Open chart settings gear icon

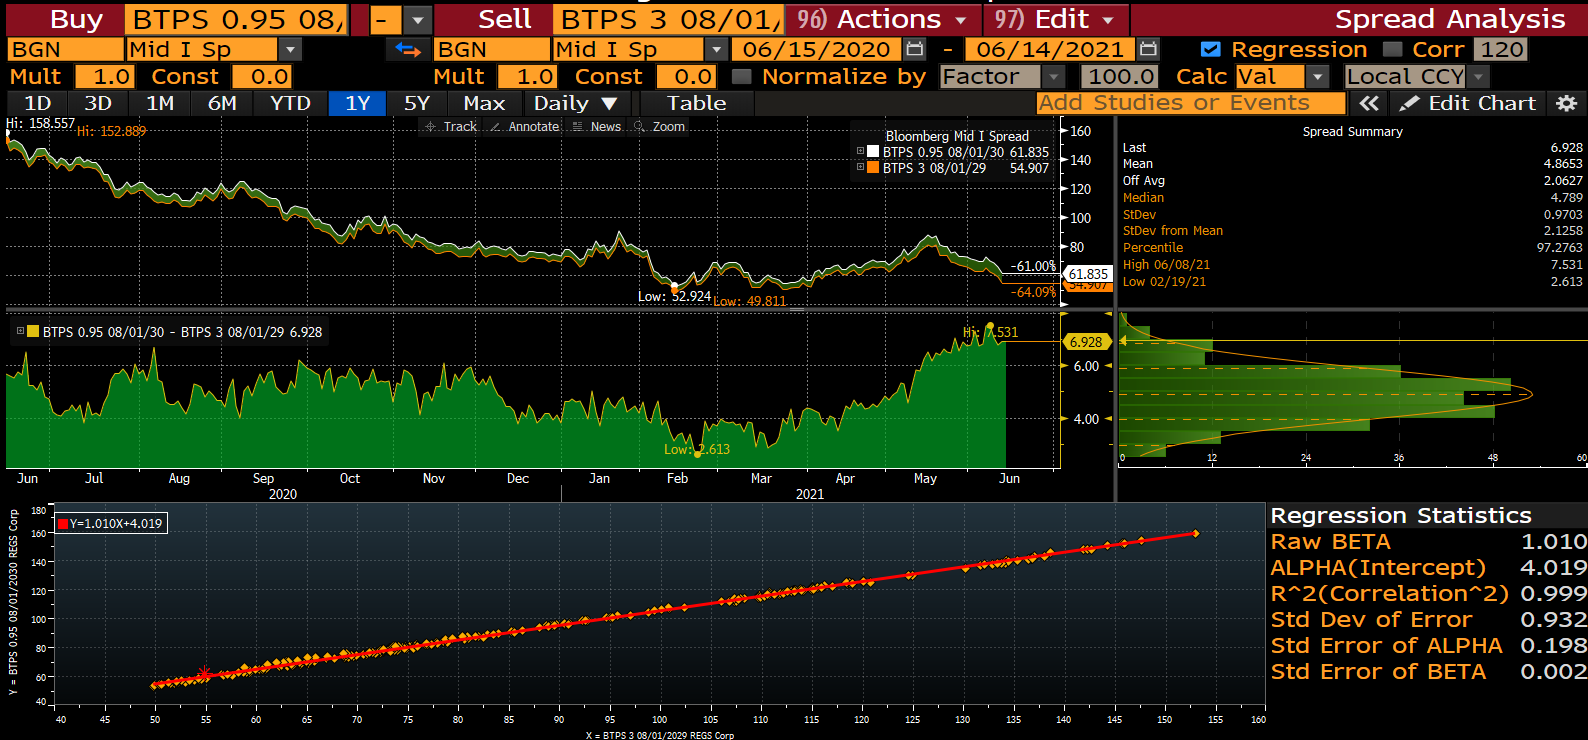point(1567,103)
